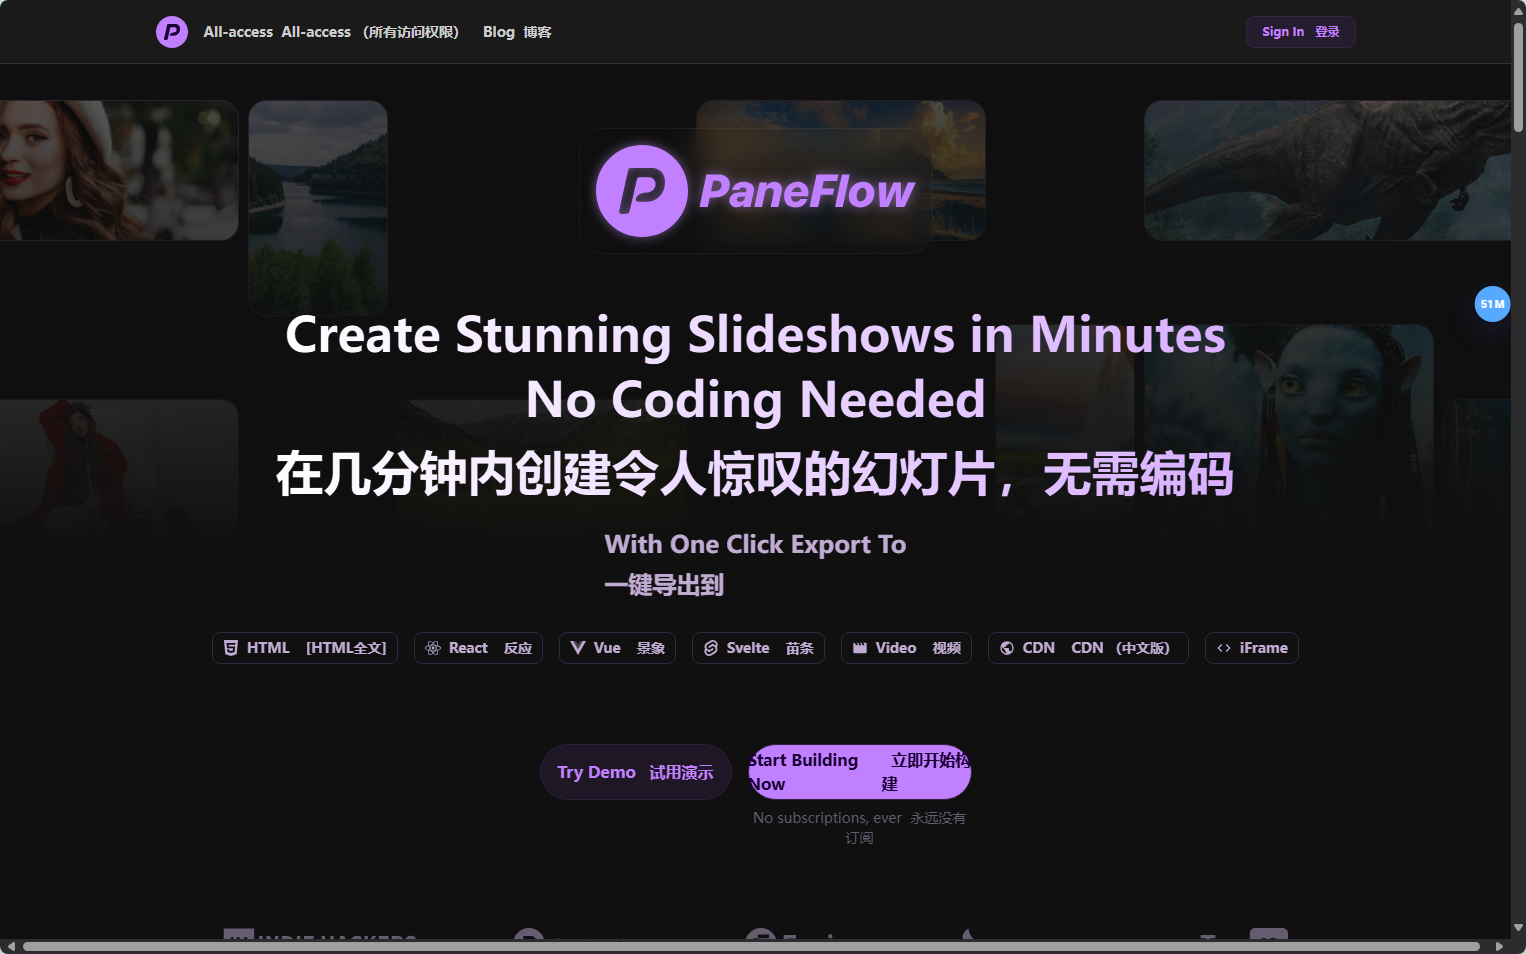Click the PaneFlow logo icon in navbar
This screenshot has width=1526, height=954.
pyautogui.click(x=172, y=32)
